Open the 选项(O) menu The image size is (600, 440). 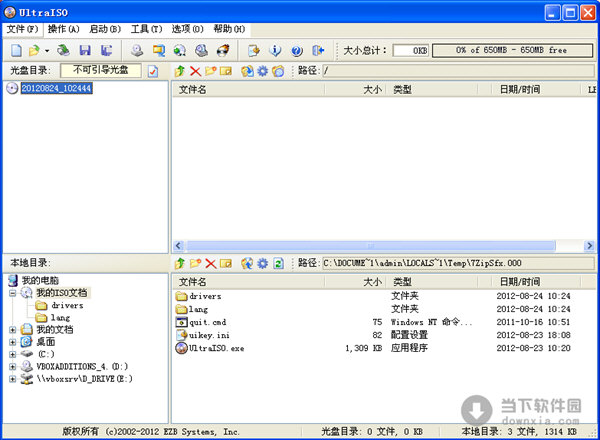(188, 29)
